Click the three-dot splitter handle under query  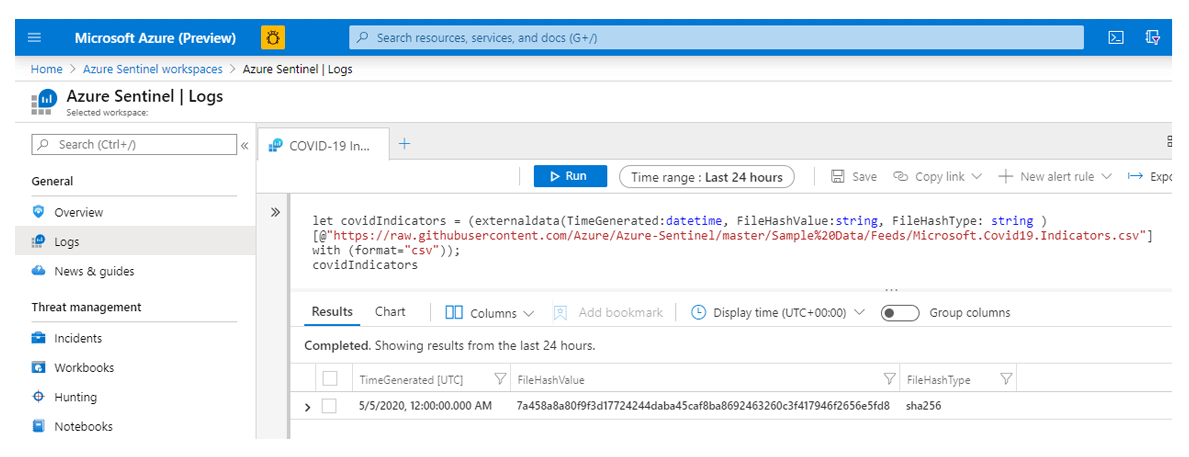point(891,290)
